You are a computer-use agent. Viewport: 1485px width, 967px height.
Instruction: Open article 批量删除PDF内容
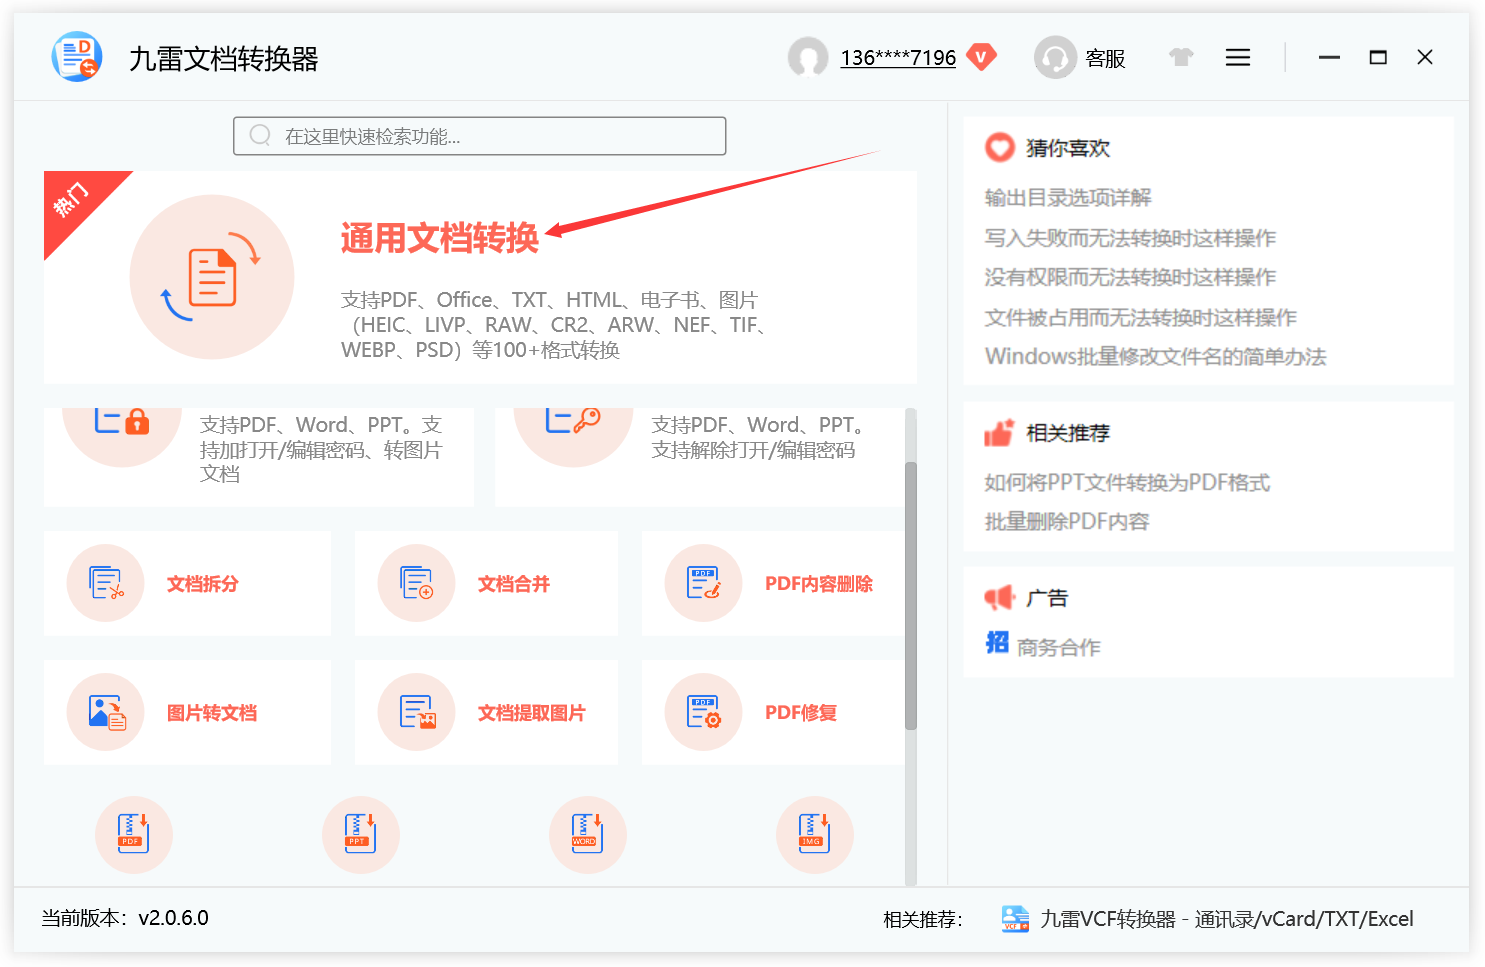click(1067, 521)
